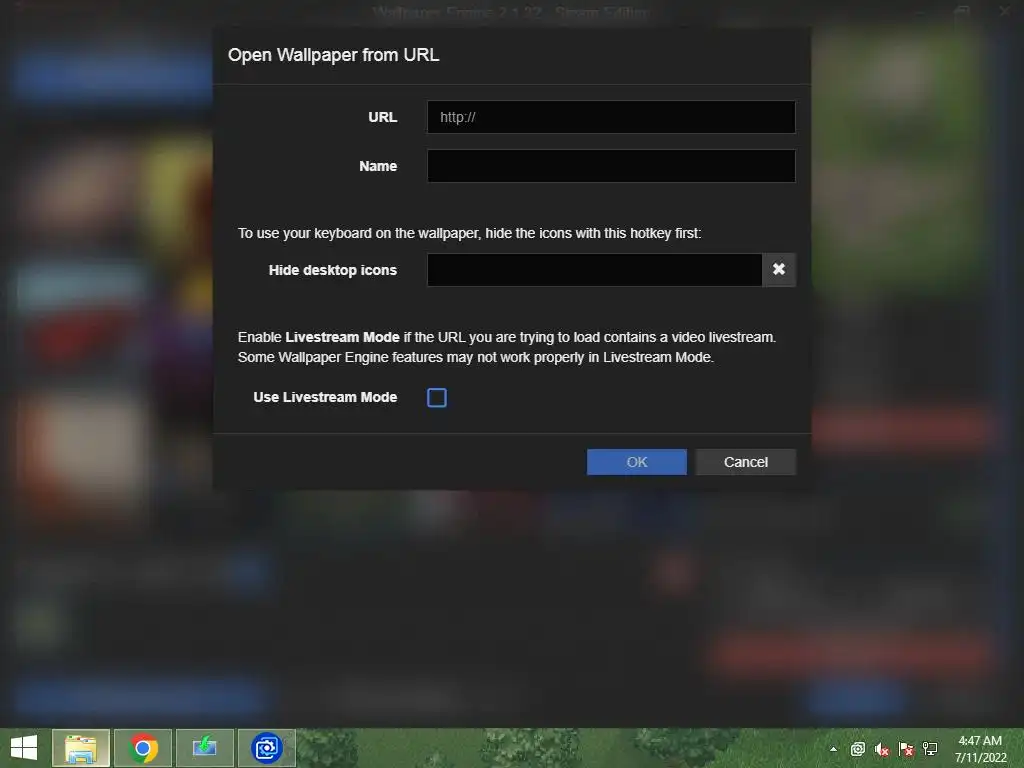Click the URL input field
This screenshot has width=1024, height=768.
pos(611,117)
